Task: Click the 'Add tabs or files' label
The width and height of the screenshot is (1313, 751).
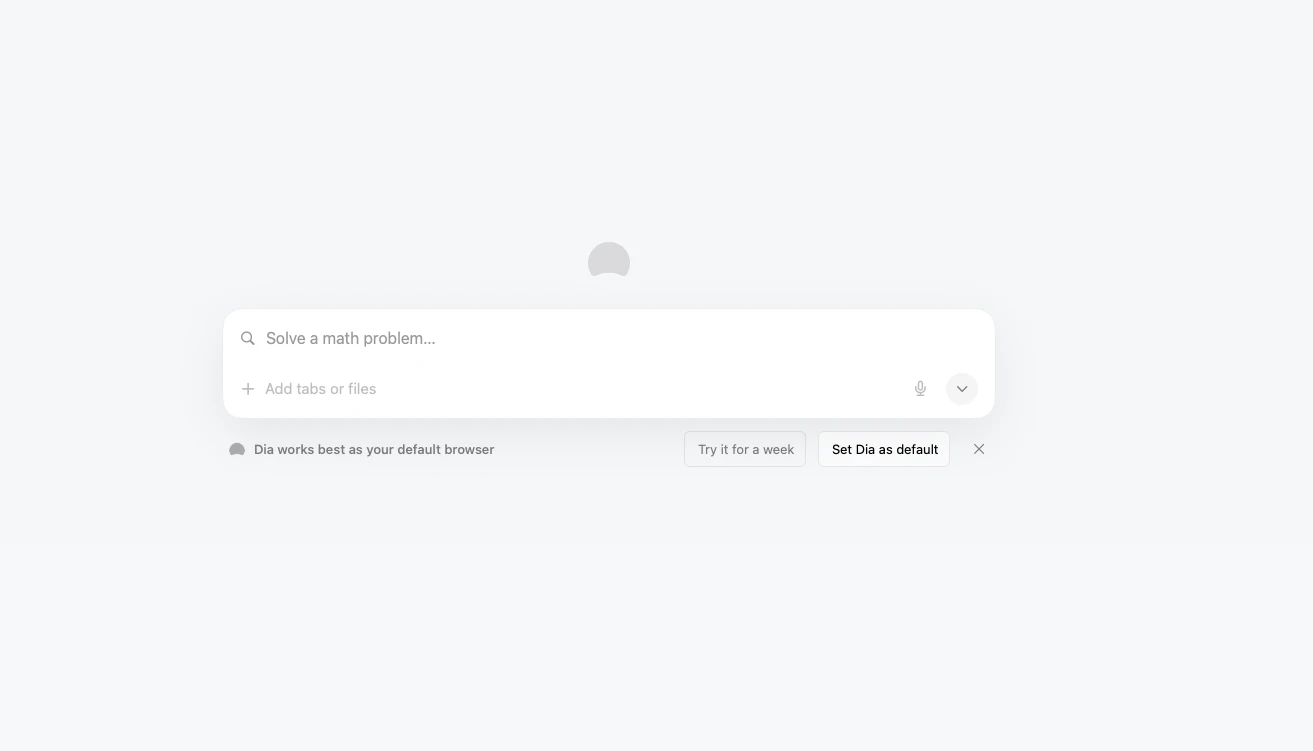Action: click(x=320, y=389)
